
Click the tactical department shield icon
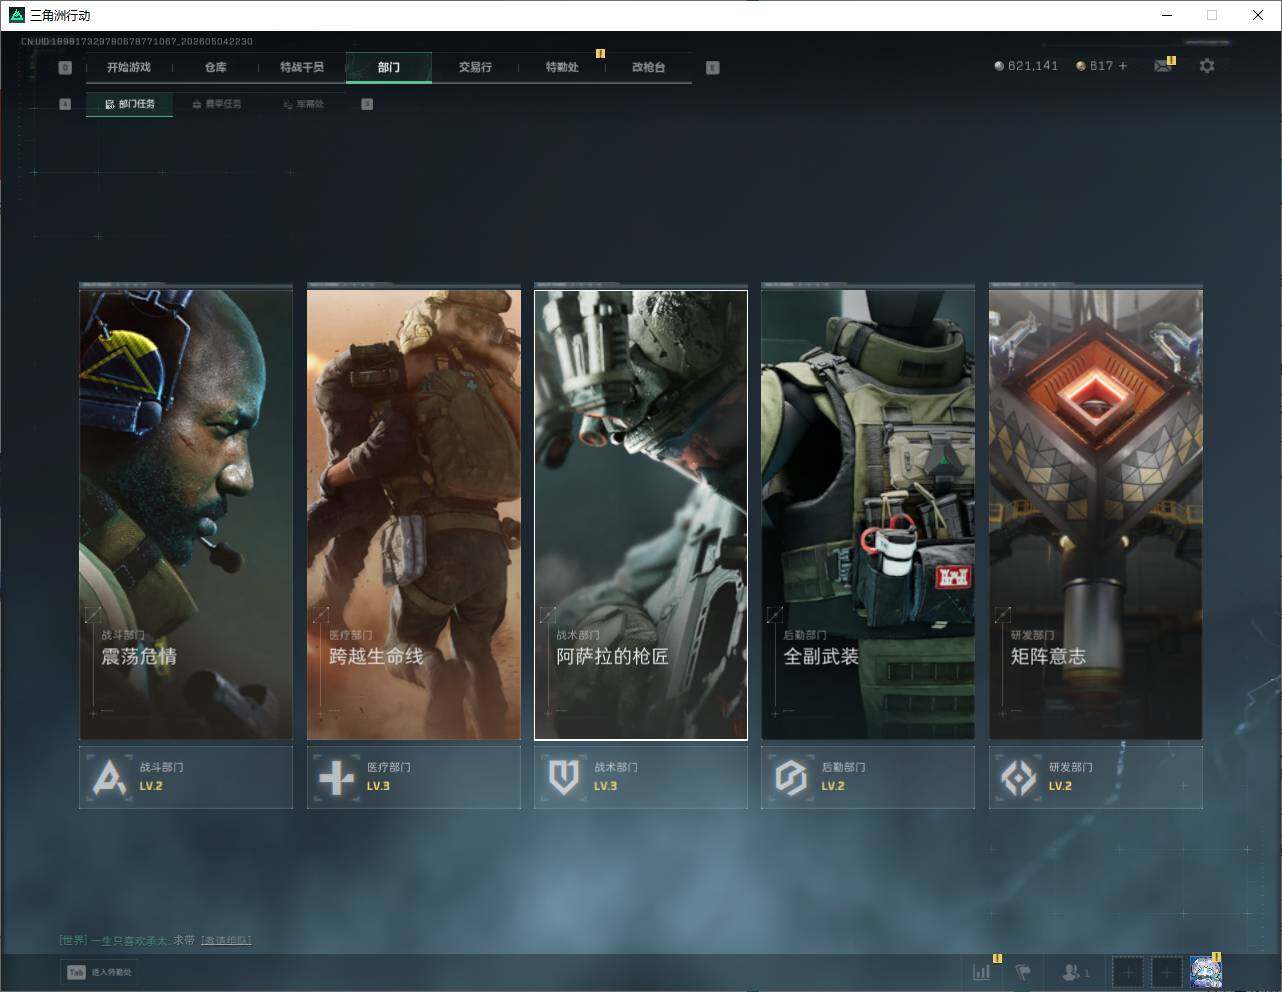click(564, 777)
